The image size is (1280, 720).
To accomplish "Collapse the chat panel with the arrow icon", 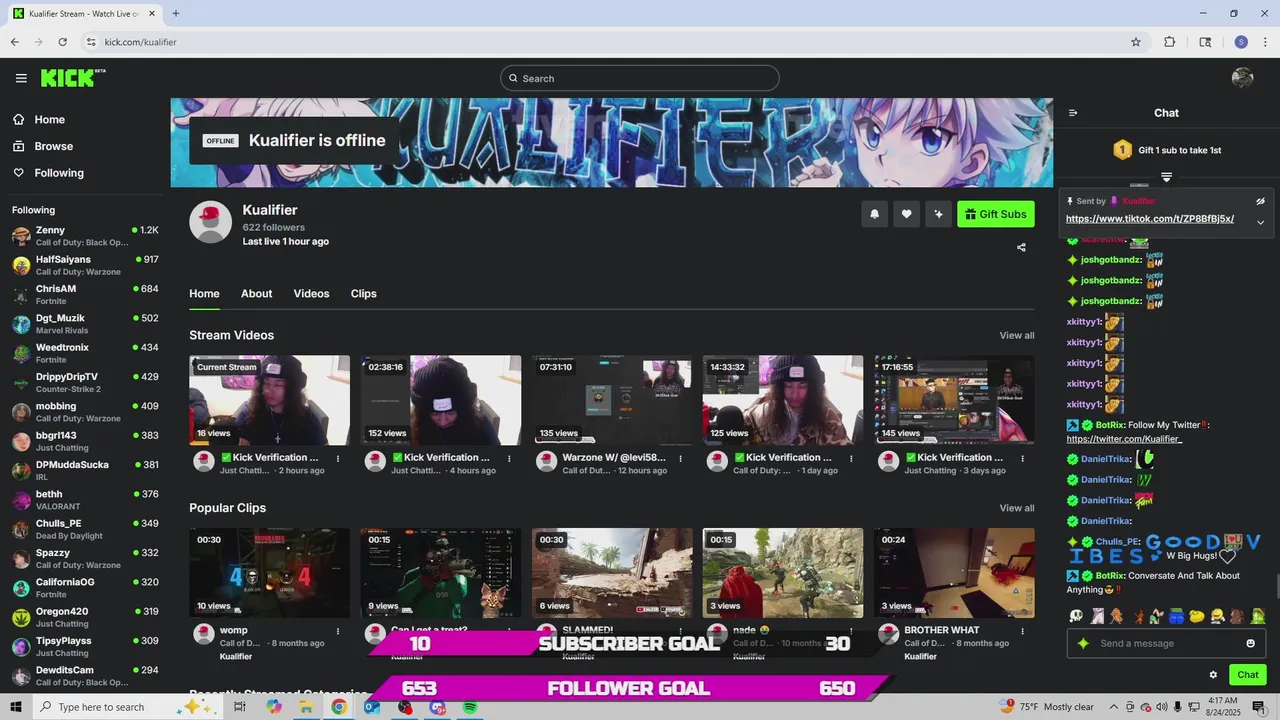I will 1073,113.
